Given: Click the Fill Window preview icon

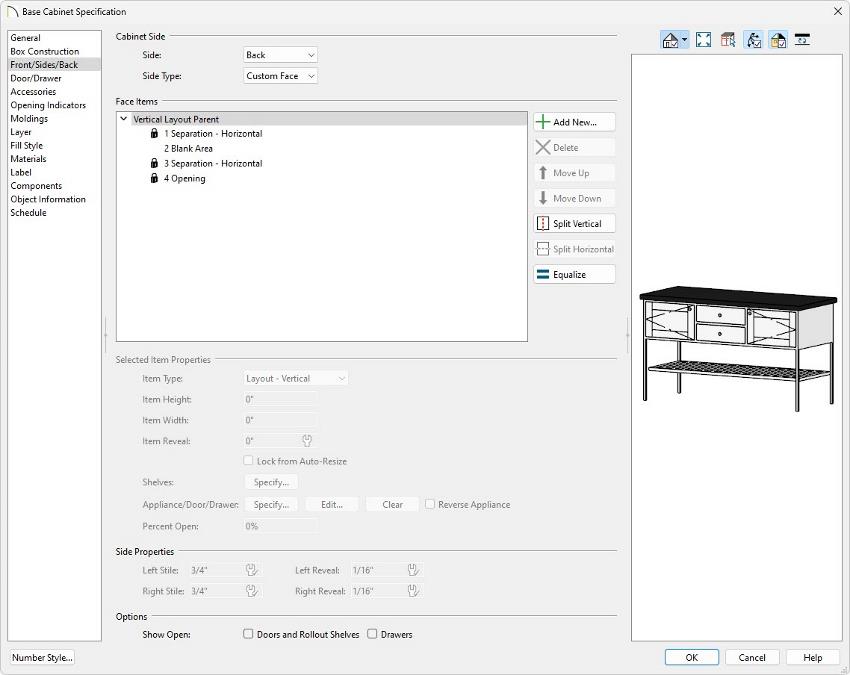Looking at the screenshot, I should tap(703, 40).
